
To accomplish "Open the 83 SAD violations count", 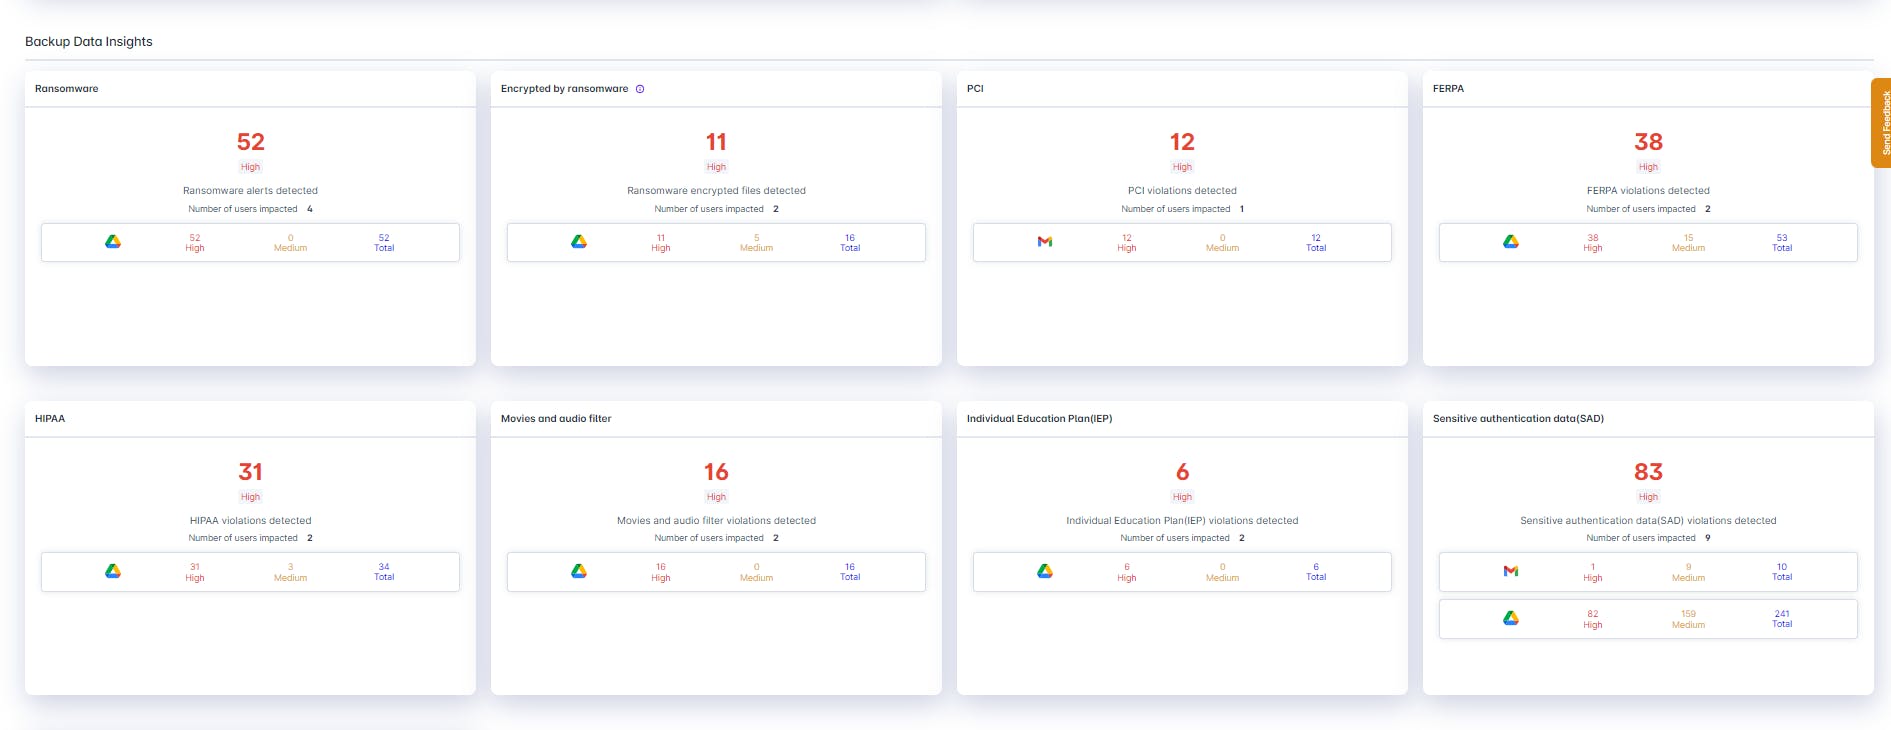I will (x=1648, y=472).
